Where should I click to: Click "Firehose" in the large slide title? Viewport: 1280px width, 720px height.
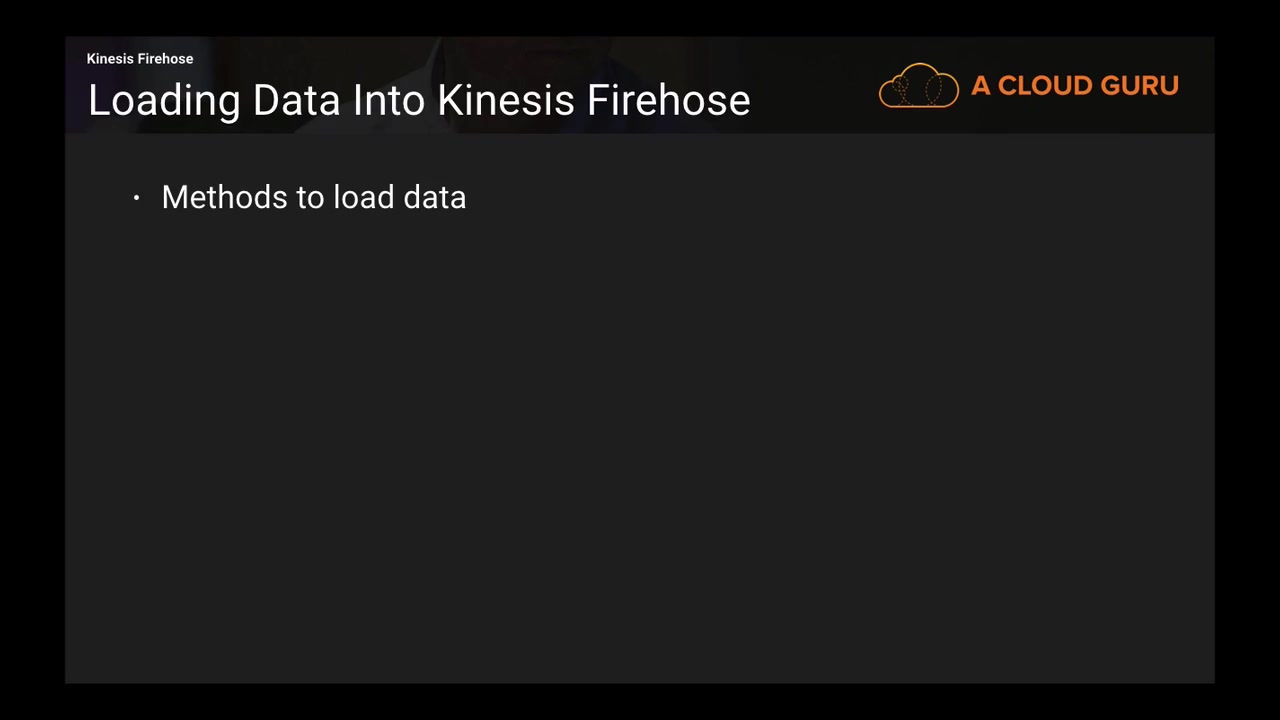point(668,101)
